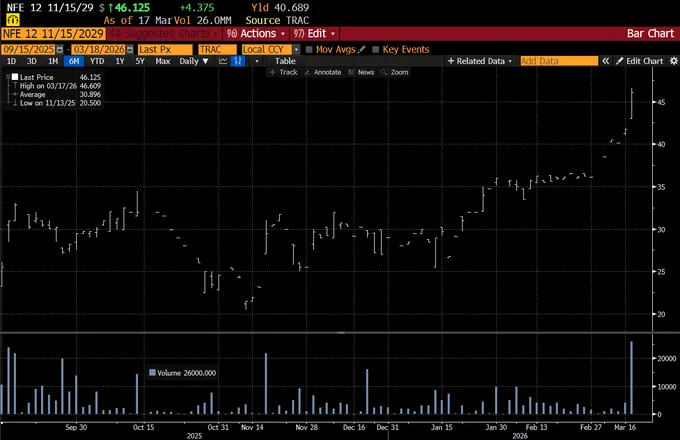Viewport: 680px width, 440px height.
Task: Click the Vol 26.0MM header value
Action: click(x=203, y=20)
